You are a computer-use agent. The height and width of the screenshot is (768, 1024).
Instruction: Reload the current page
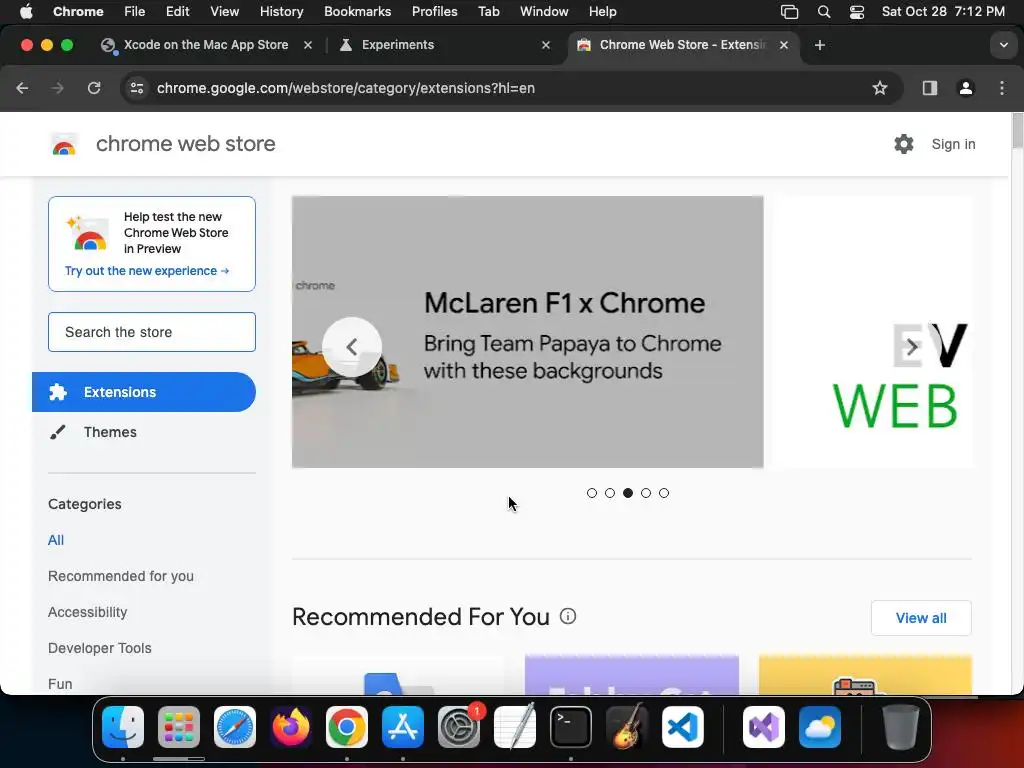(x=94, y=88)
